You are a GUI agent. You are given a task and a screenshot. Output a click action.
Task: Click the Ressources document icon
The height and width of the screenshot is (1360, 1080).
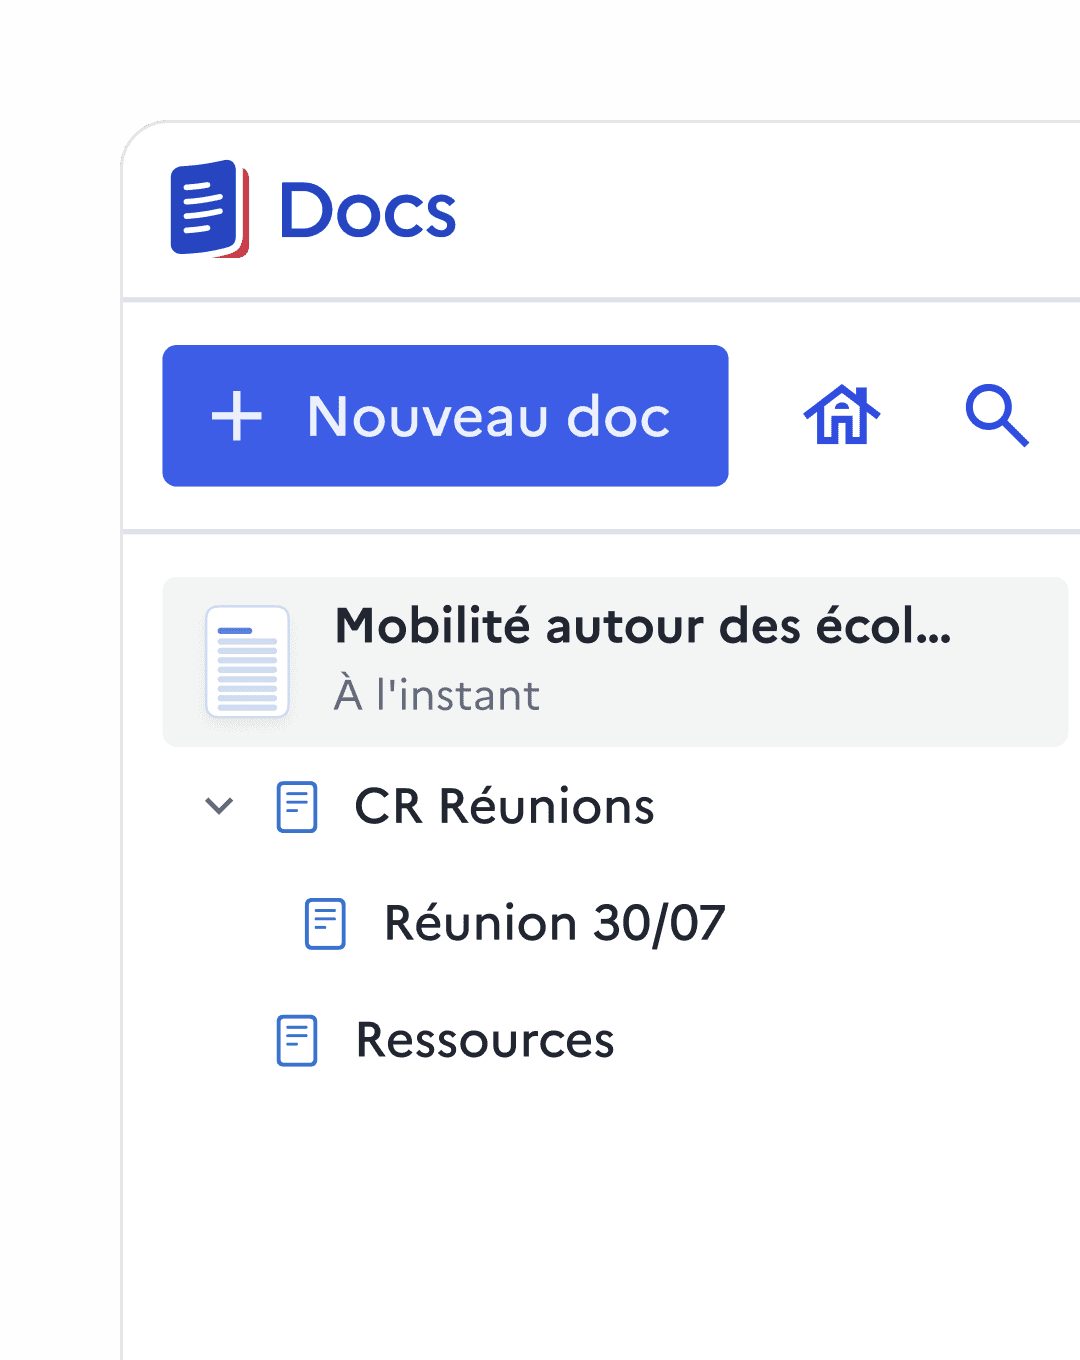297,1040
